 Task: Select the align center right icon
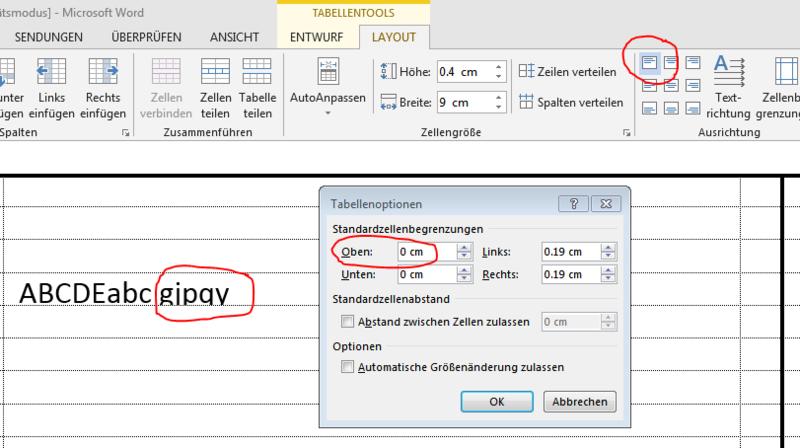tap(693, 86)
